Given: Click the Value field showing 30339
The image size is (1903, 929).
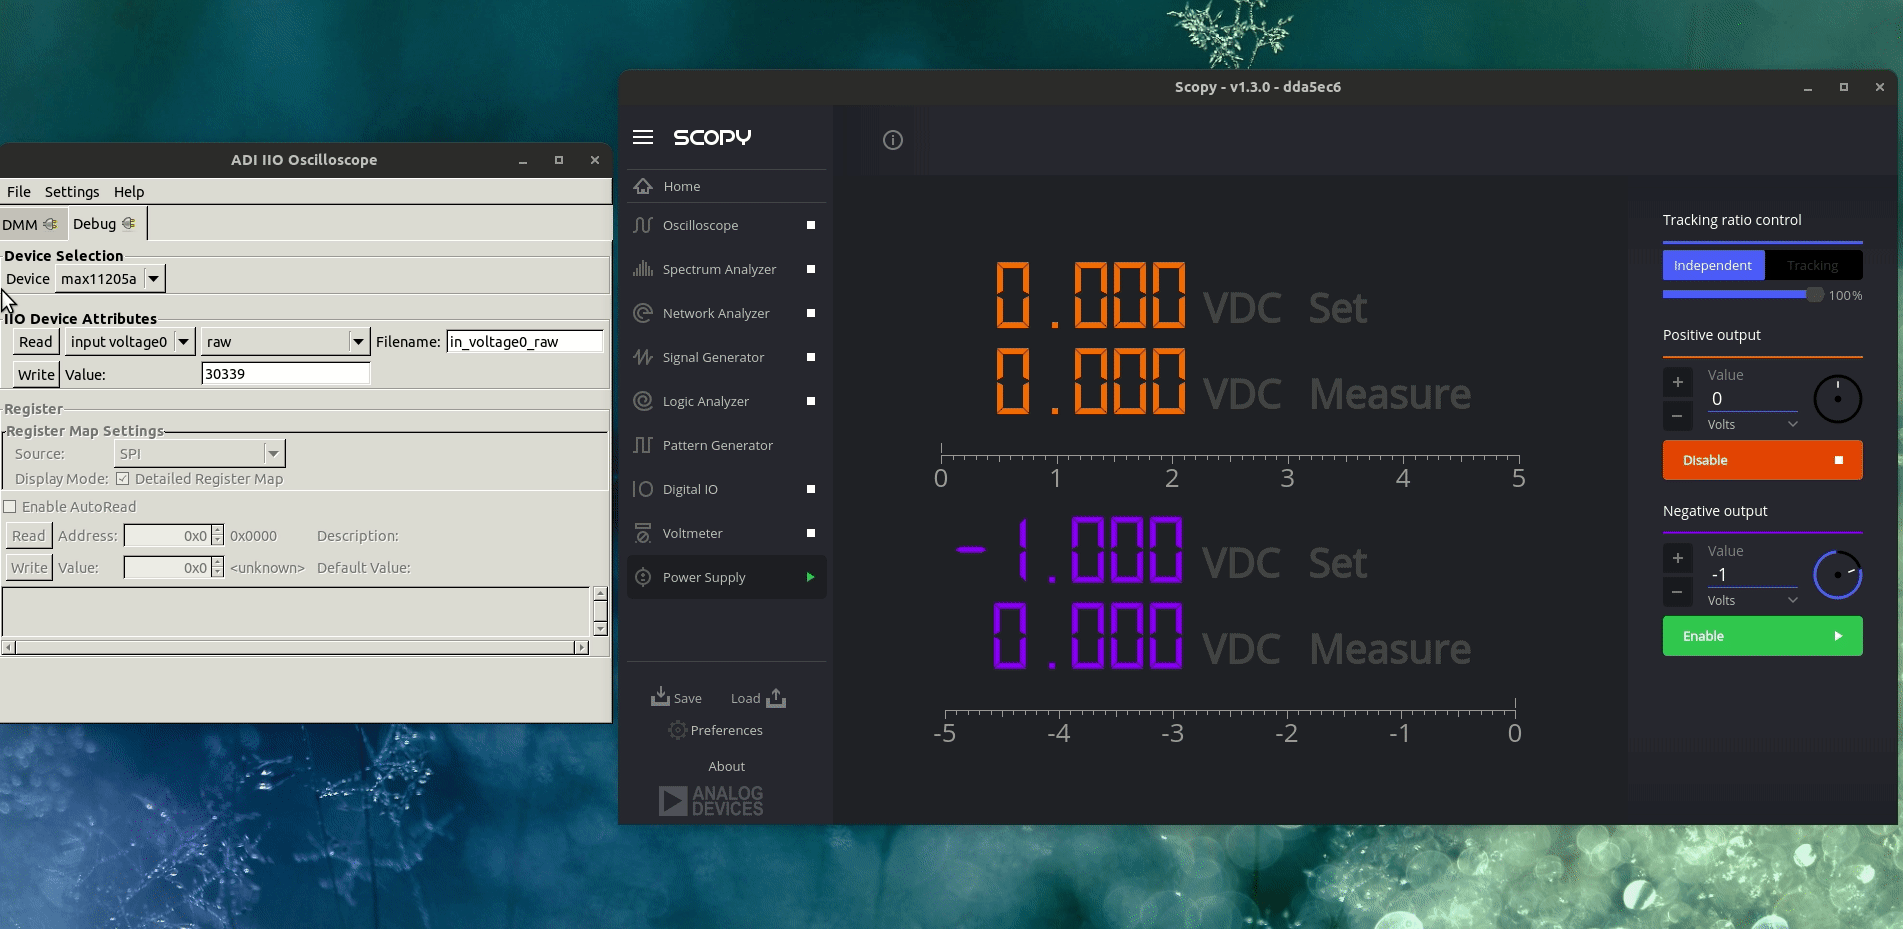Looking at the screenshot, I should pyautogui.click(x=286, y=374).
